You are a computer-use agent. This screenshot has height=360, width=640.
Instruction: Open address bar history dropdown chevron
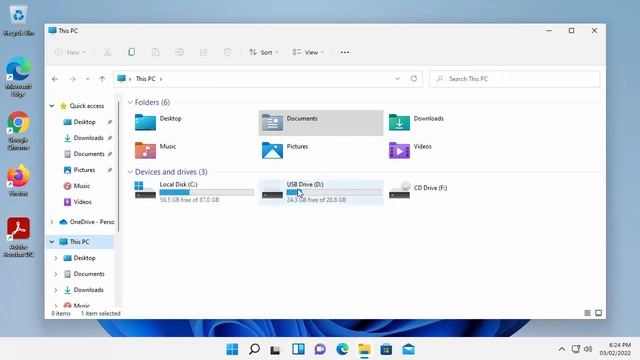[x=398, y=78]
